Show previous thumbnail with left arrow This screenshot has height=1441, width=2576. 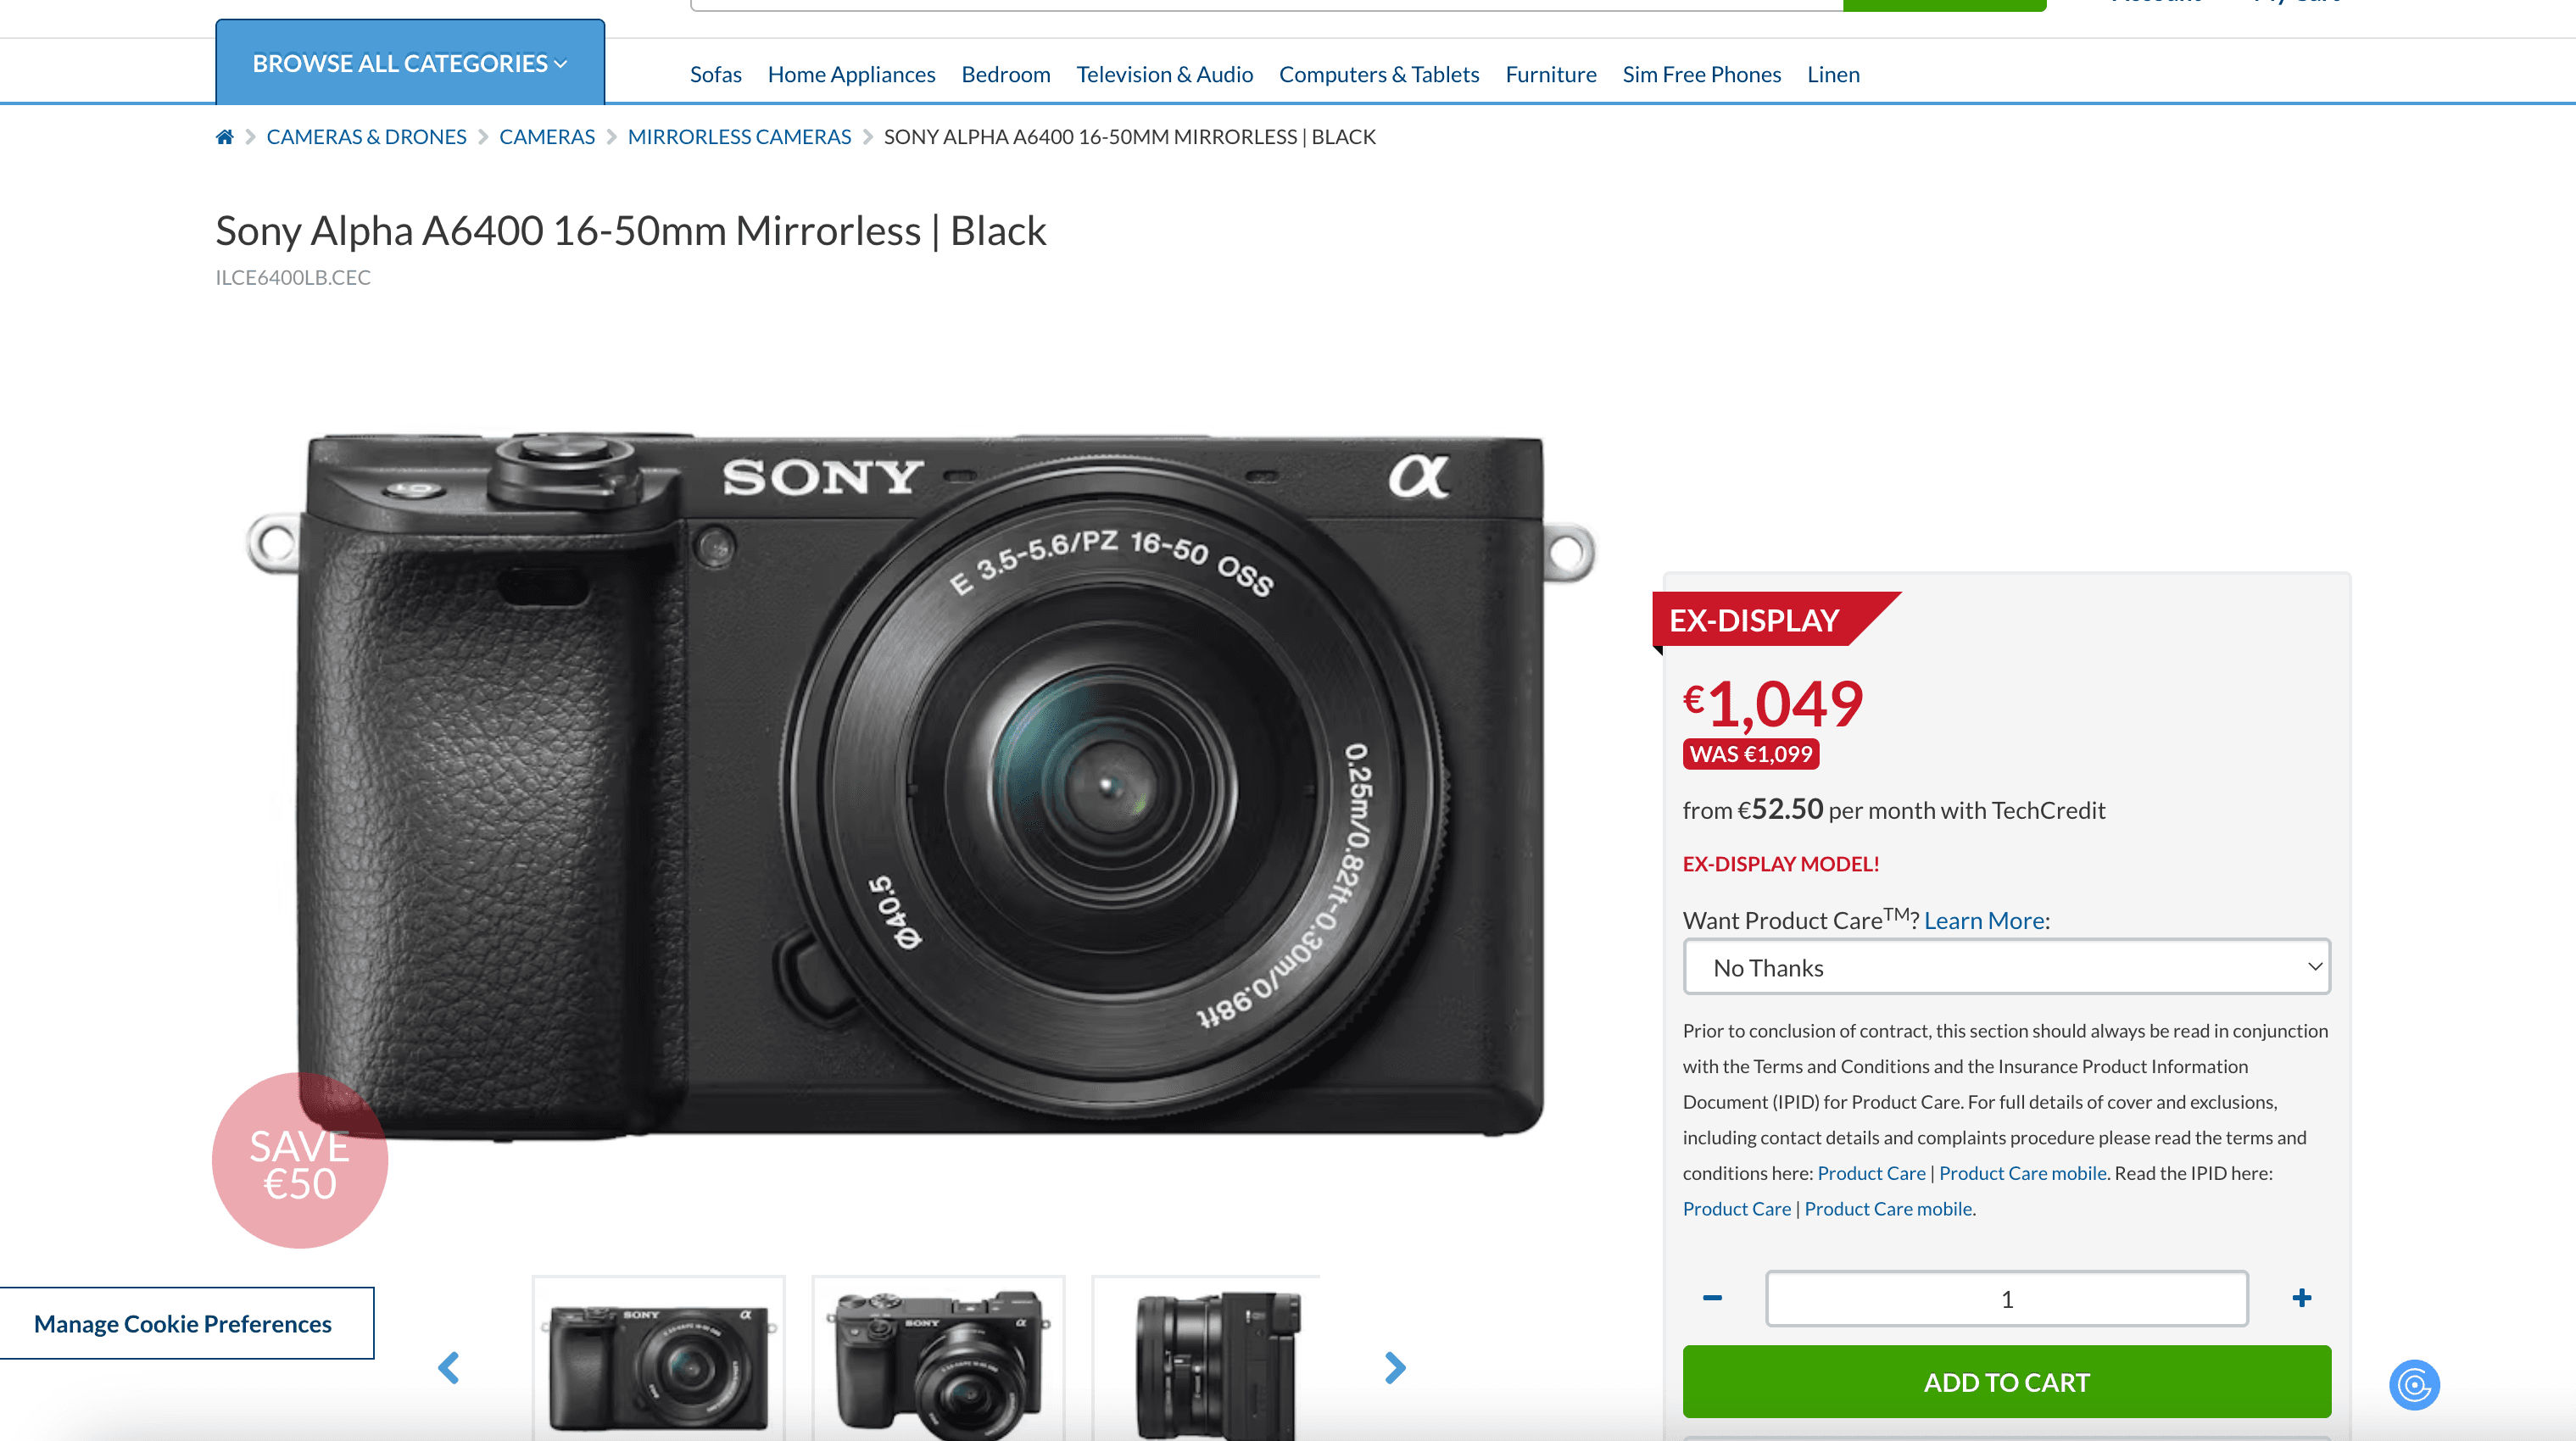tap(449, 1367)
